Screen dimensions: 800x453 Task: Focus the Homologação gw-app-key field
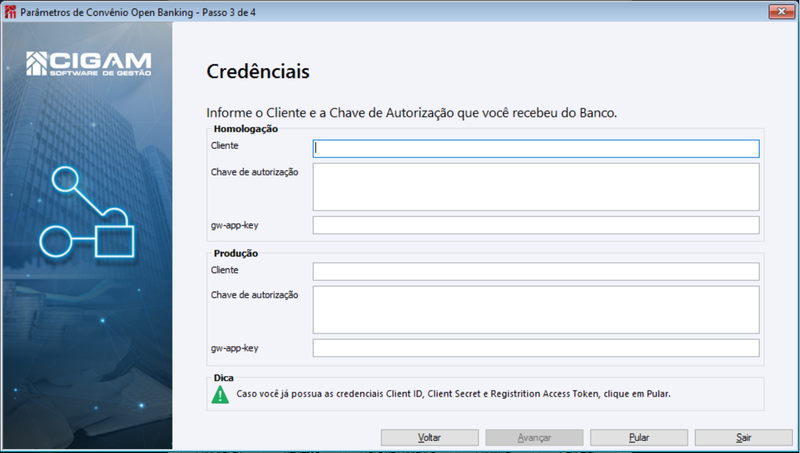pyautogui.click(x=536, y=225)
